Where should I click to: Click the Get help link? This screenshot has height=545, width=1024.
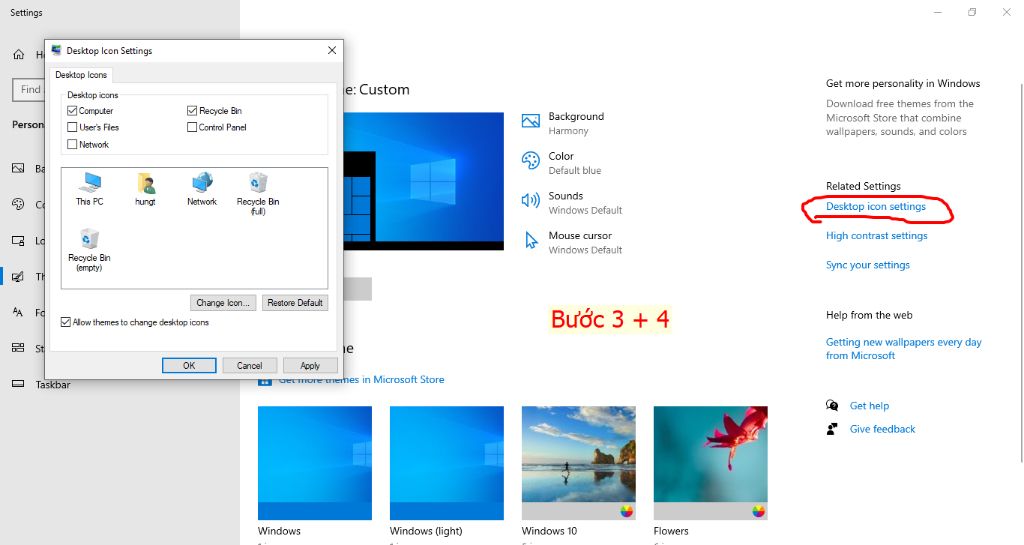coord(869,406)
